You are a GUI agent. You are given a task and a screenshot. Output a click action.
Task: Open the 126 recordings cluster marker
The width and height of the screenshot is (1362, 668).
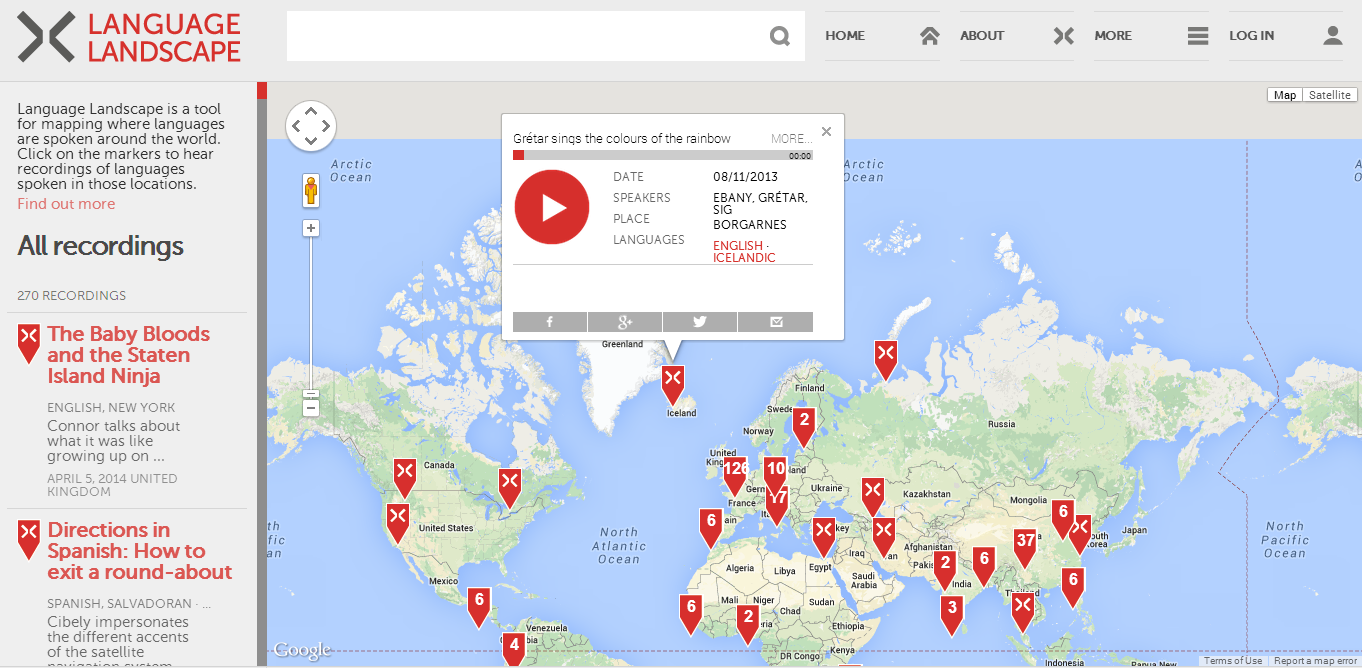point(735,476)
